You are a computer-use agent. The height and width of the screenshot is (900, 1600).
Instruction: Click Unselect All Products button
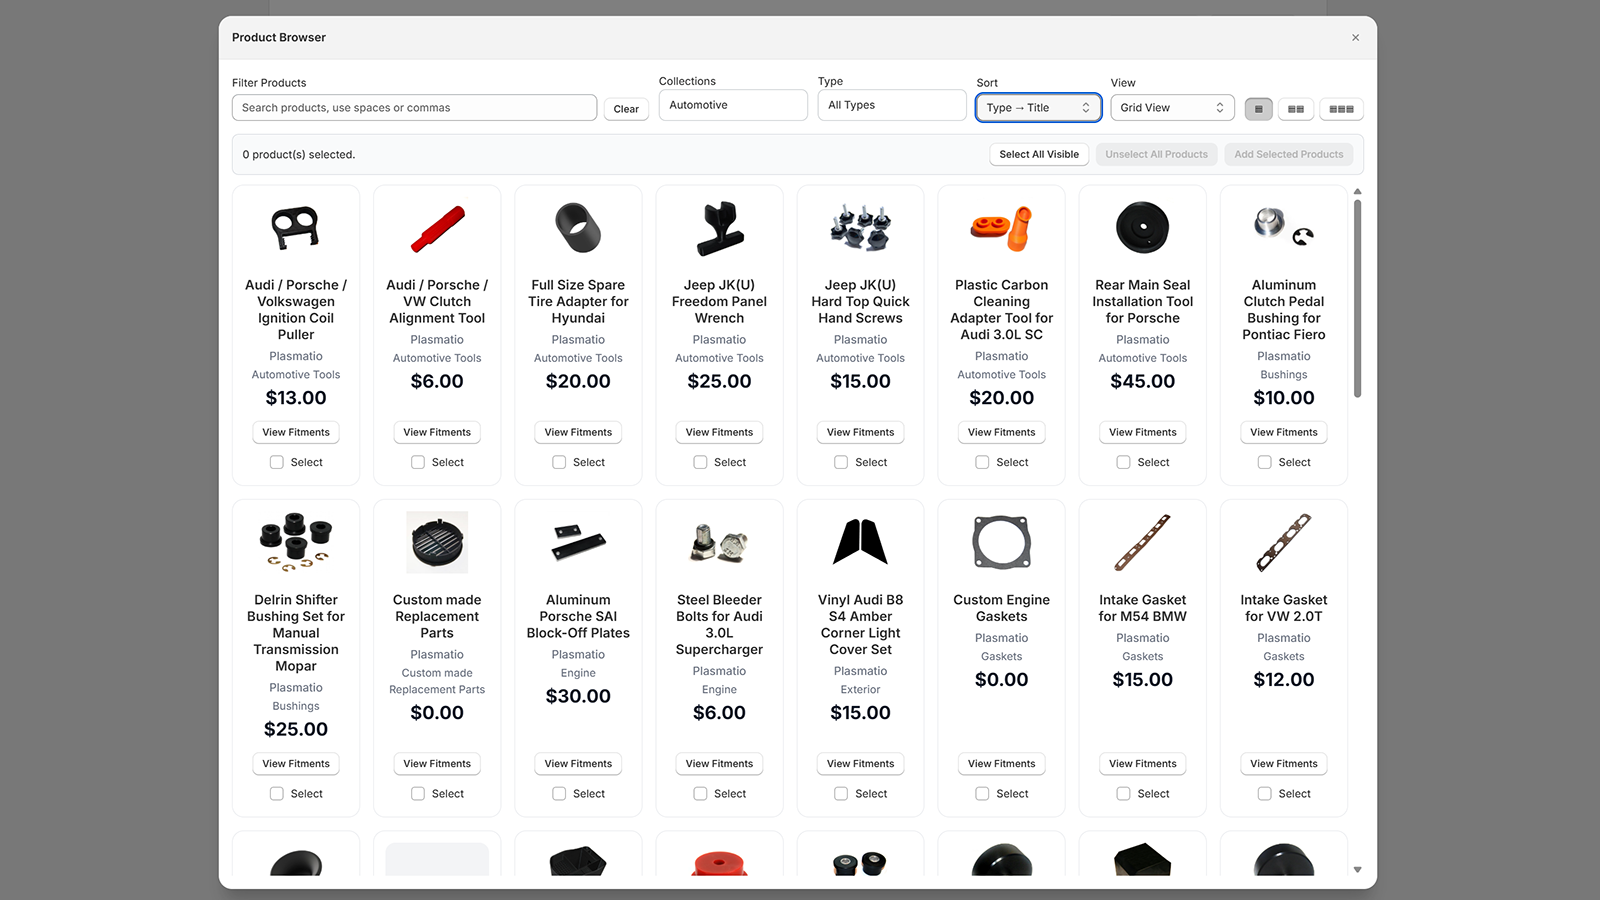pyautogui.click(x=1156, y=154)
